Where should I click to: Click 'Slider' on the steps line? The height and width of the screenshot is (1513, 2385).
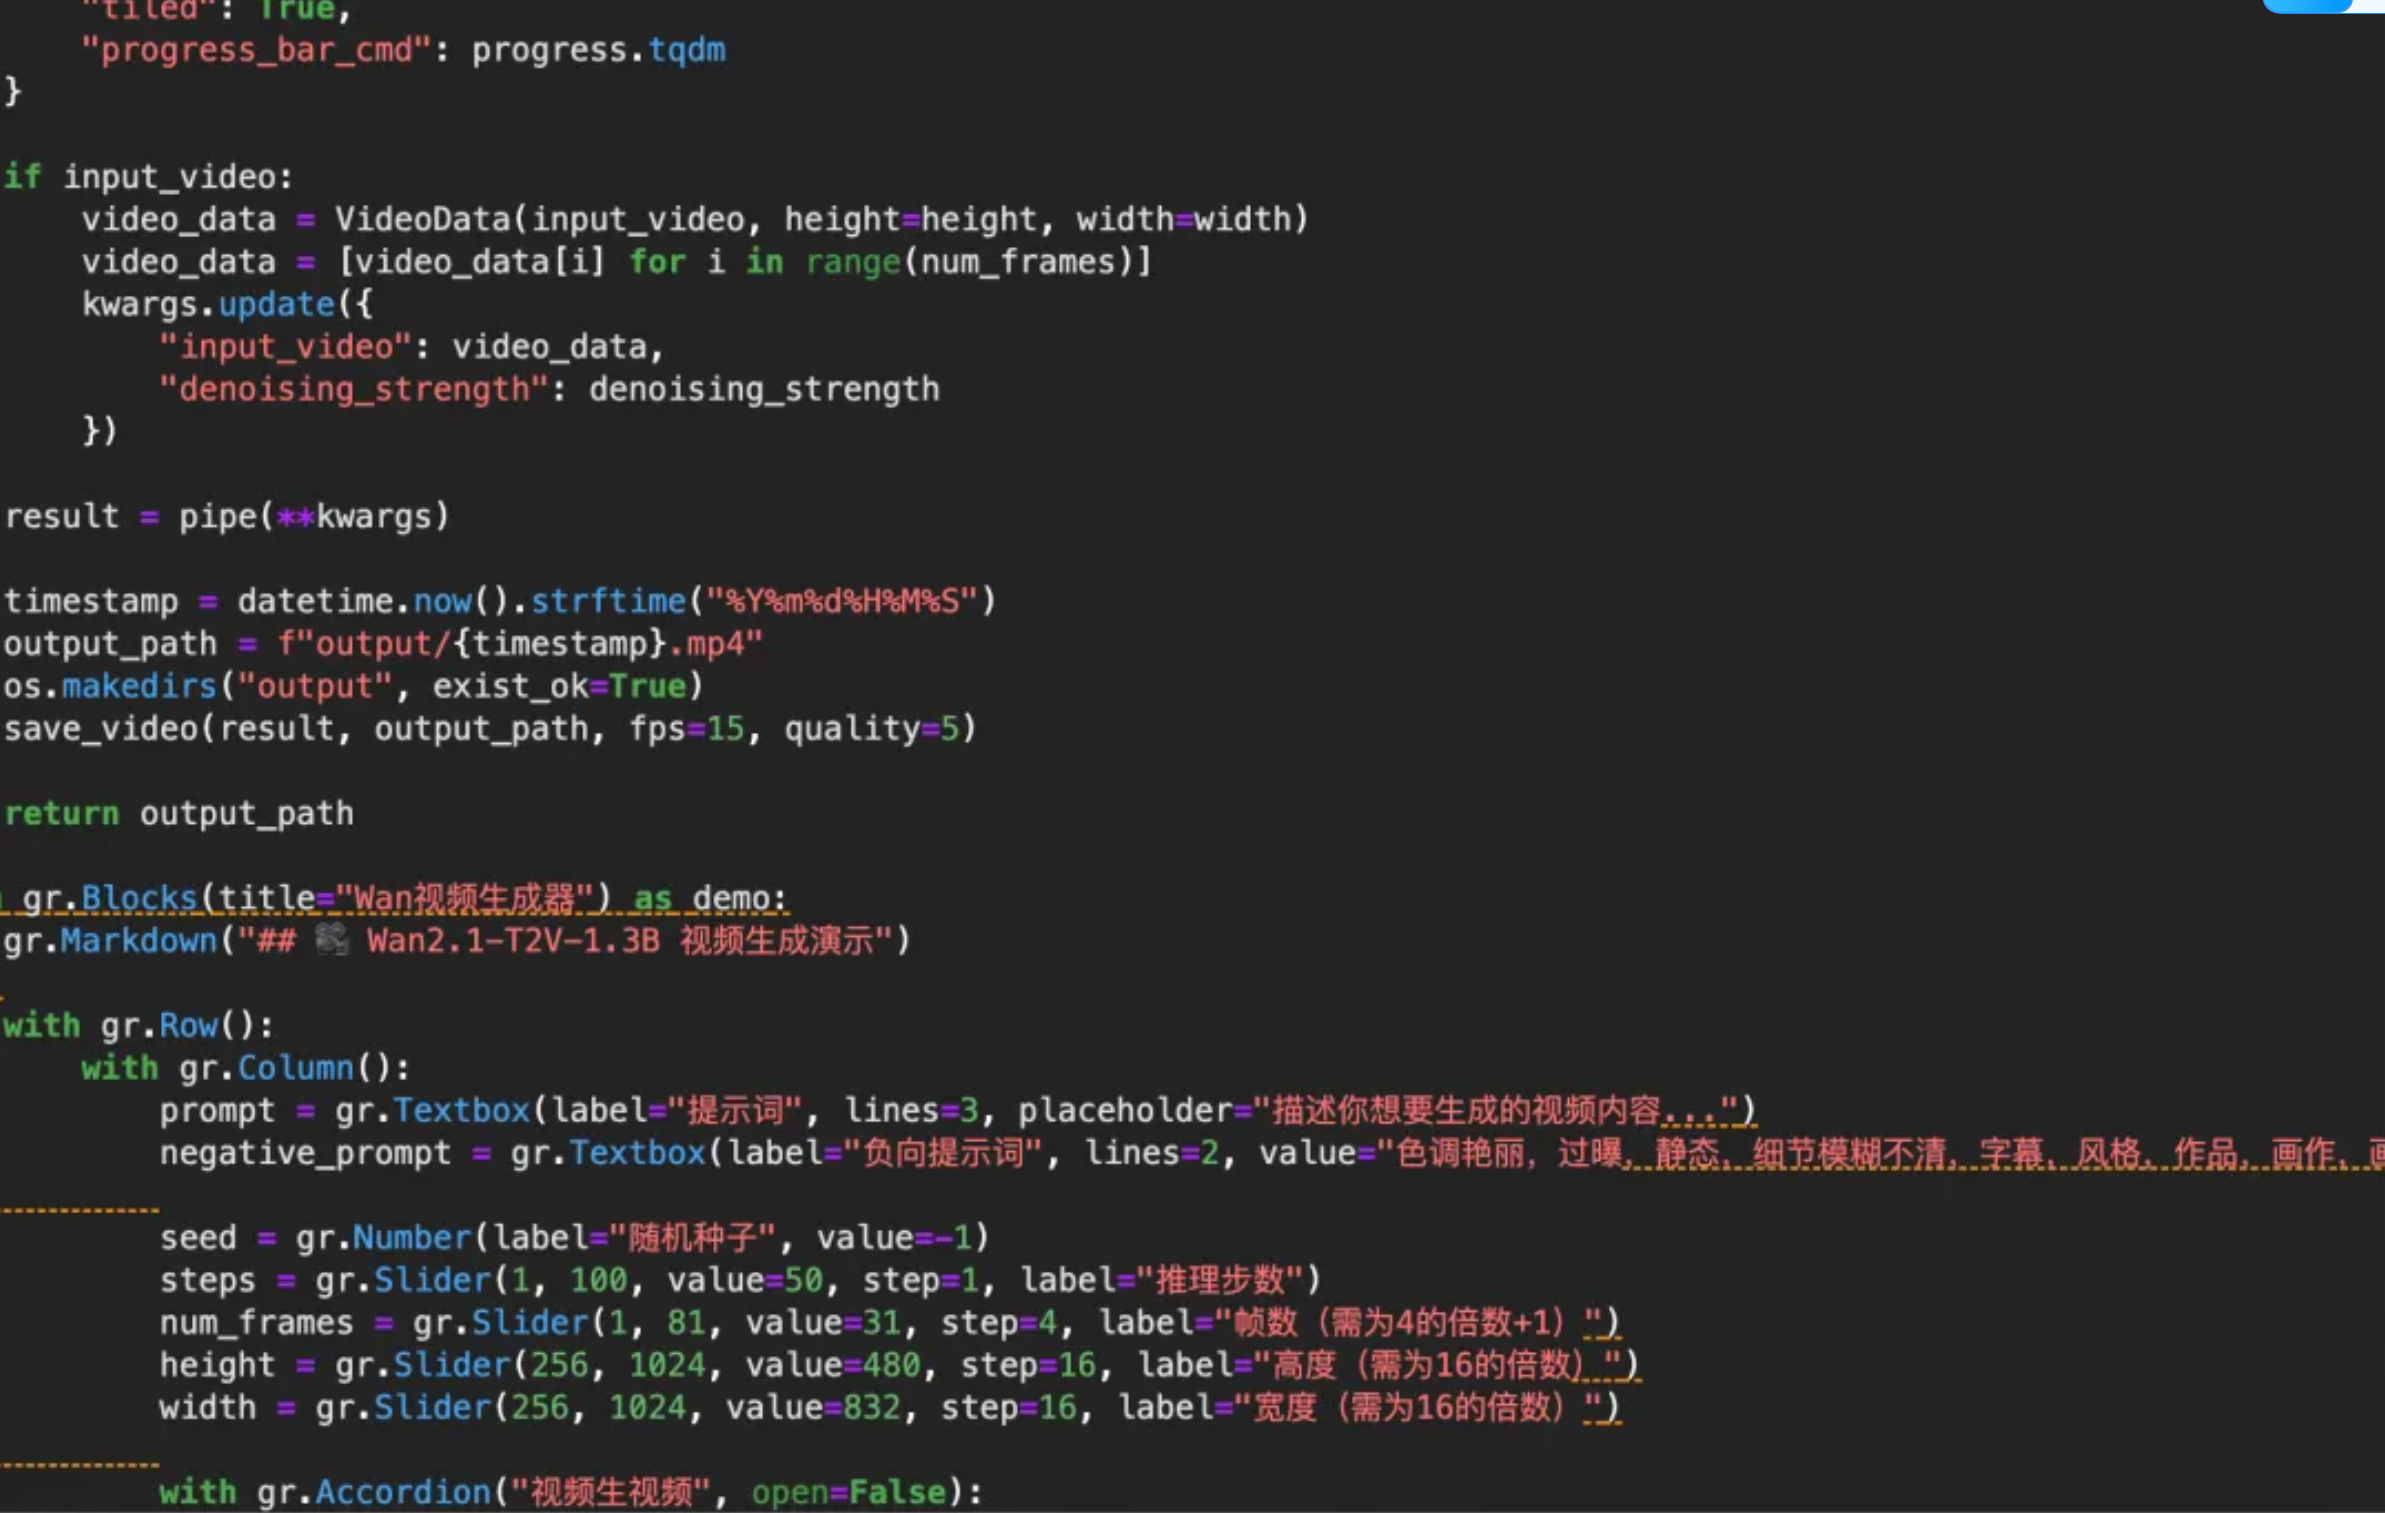click(433, 1280)
